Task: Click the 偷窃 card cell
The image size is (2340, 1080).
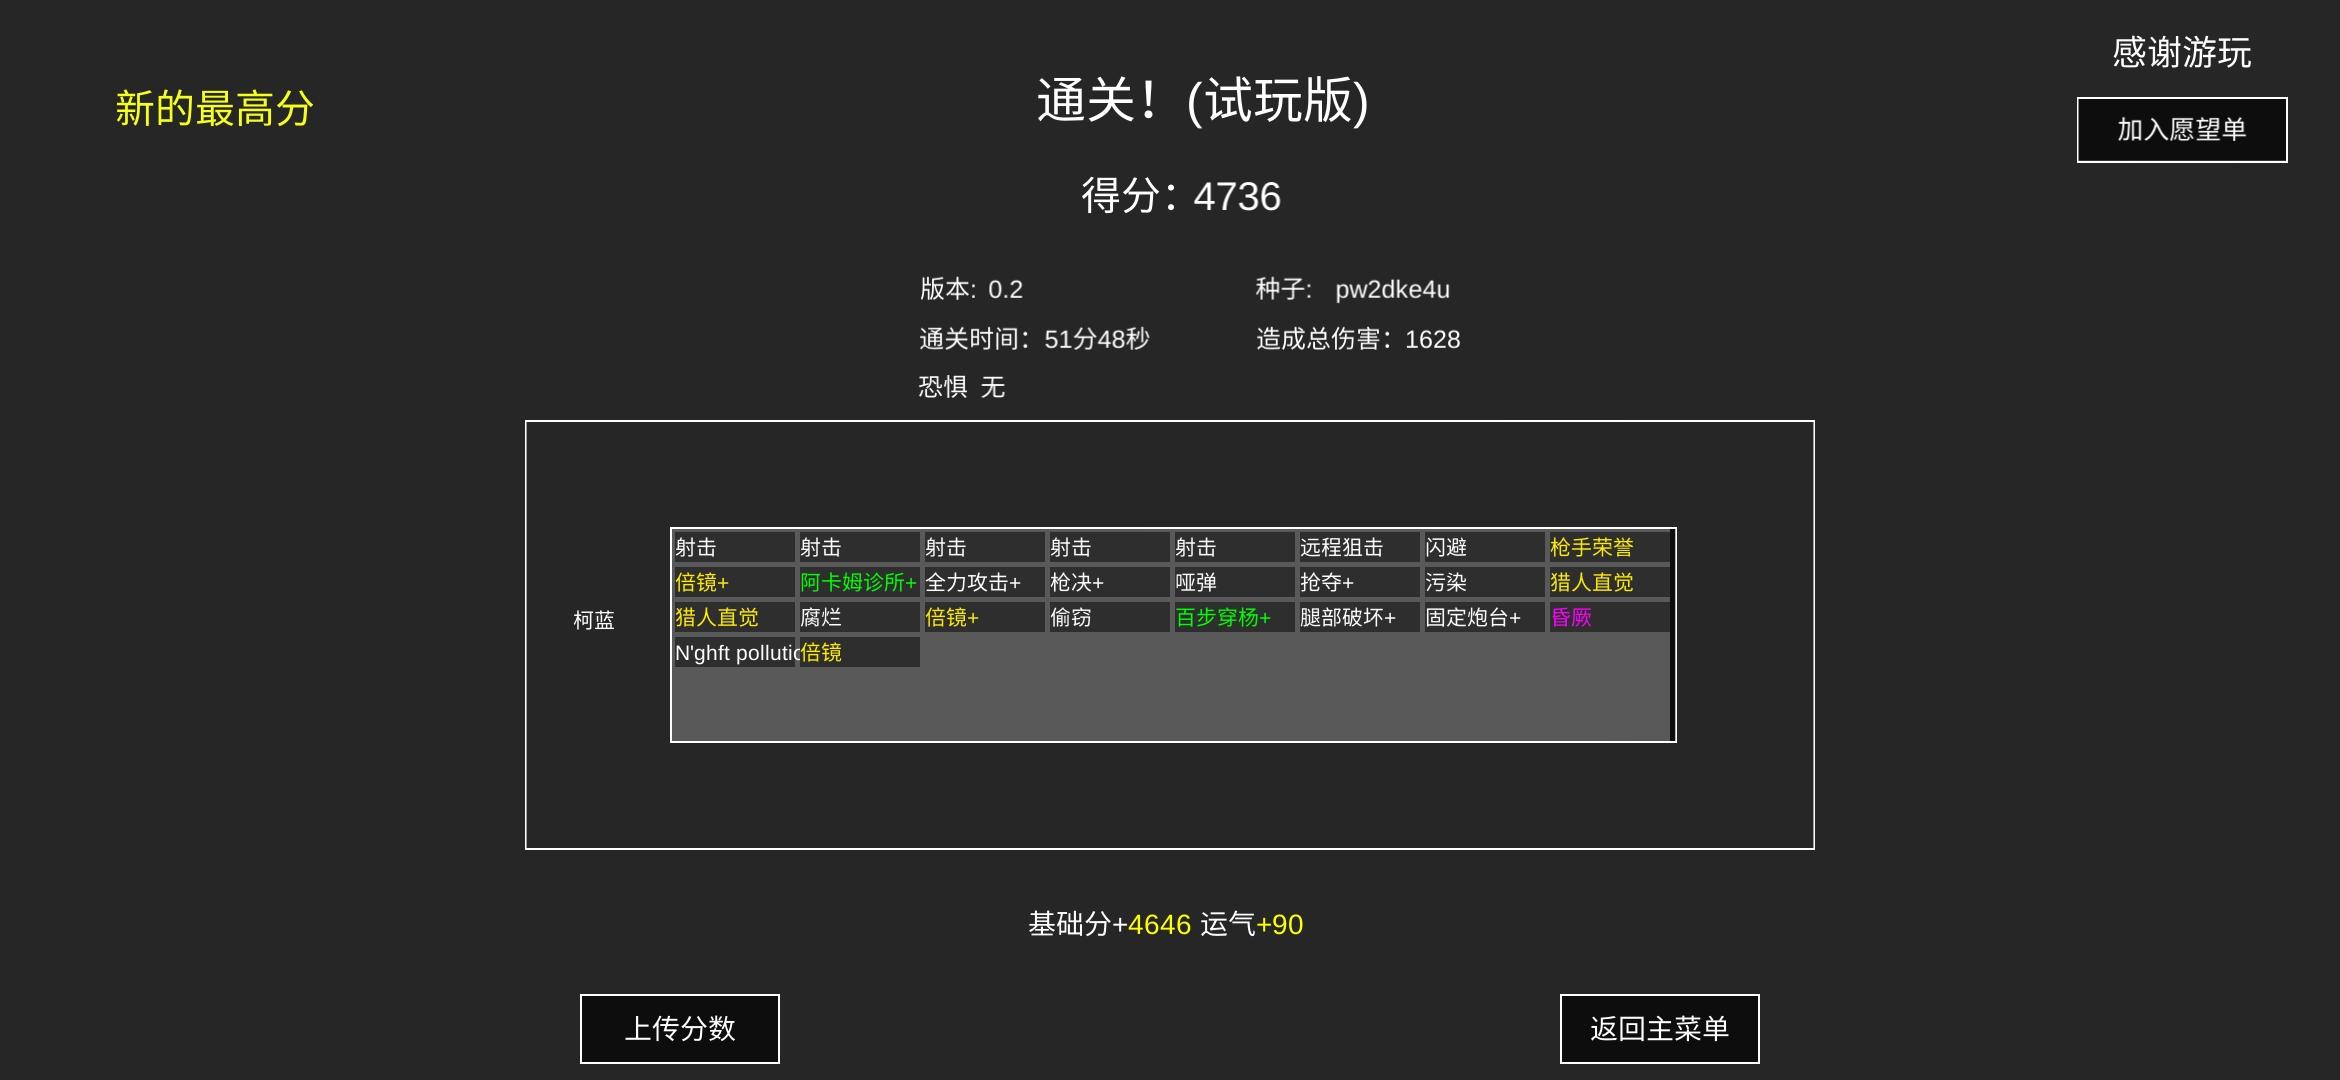Action: click(1106, 617)
